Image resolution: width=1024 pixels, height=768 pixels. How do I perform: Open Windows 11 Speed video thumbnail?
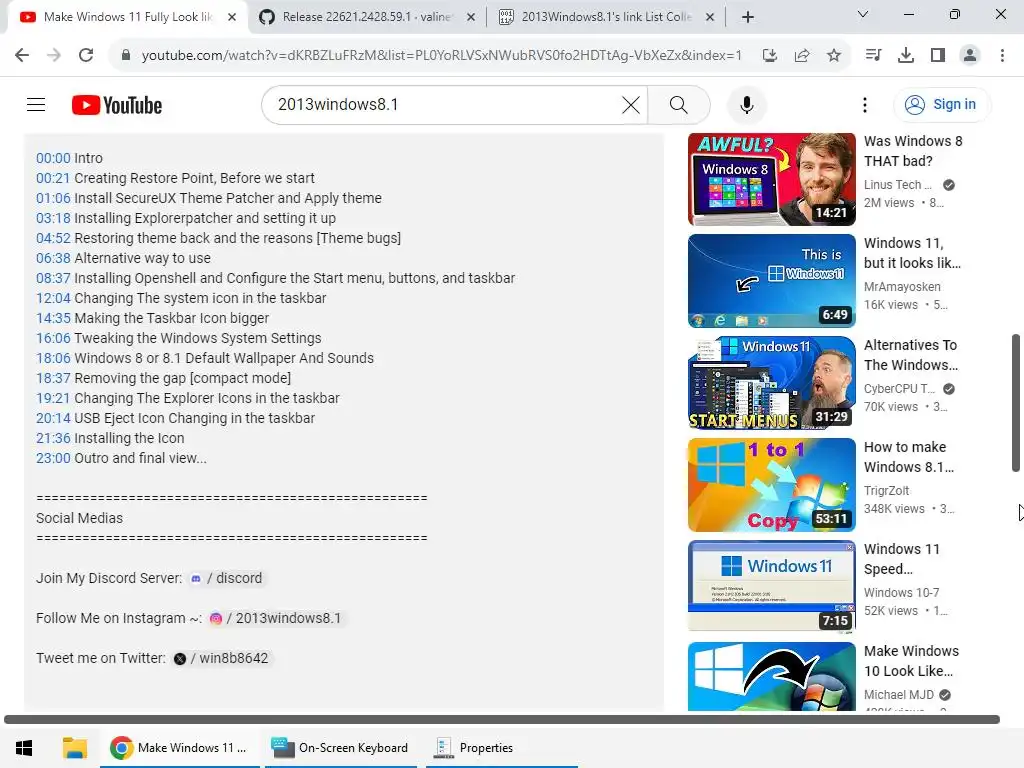click(x=771, y=586)
